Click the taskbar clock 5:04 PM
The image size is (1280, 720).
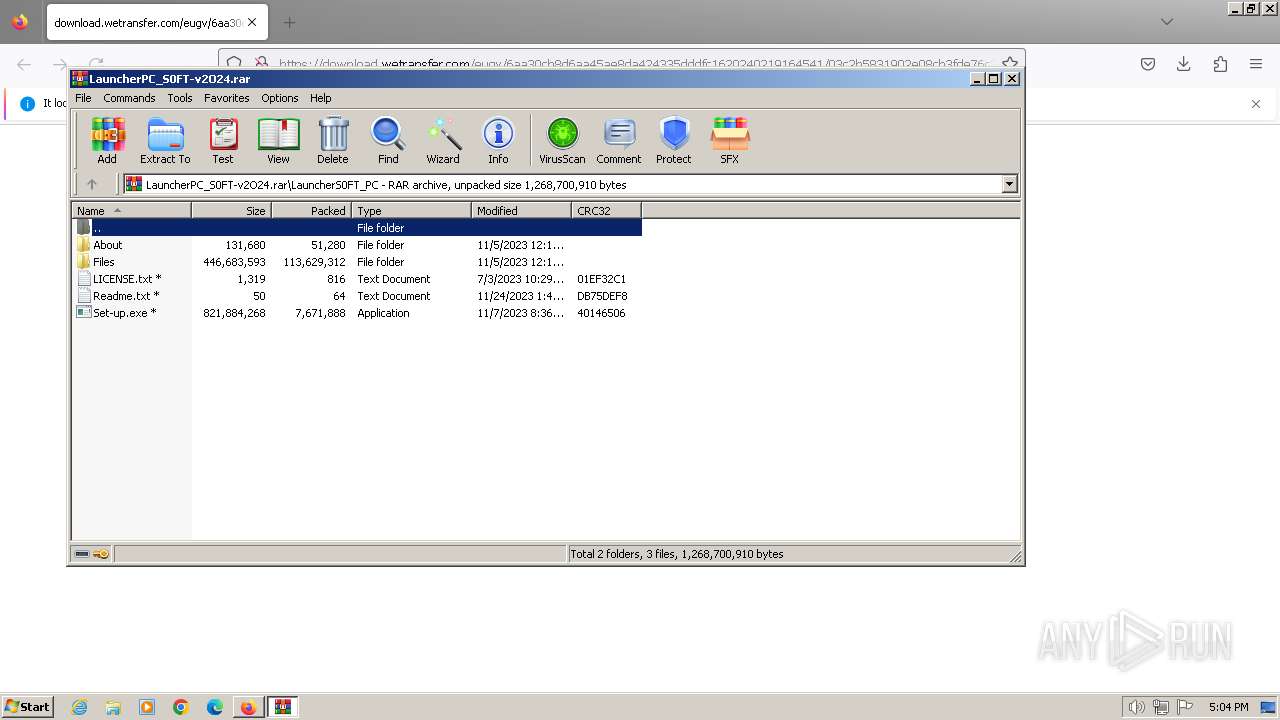[x=1228, y=707]
